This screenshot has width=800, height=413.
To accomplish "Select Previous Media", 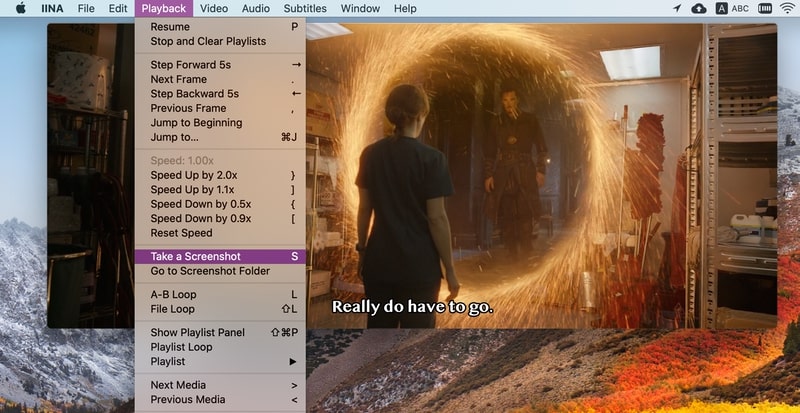I will tap(220, 400).
